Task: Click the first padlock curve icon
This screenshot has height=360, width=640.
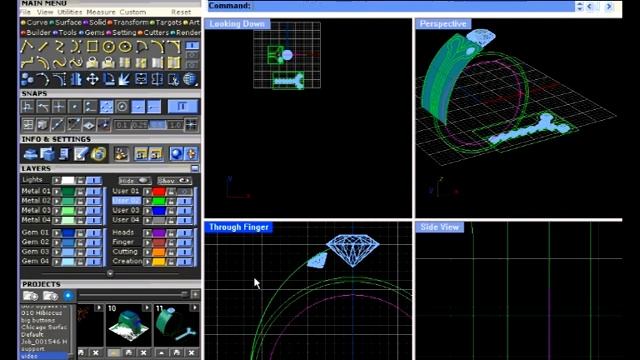Action: click(92, 63)
